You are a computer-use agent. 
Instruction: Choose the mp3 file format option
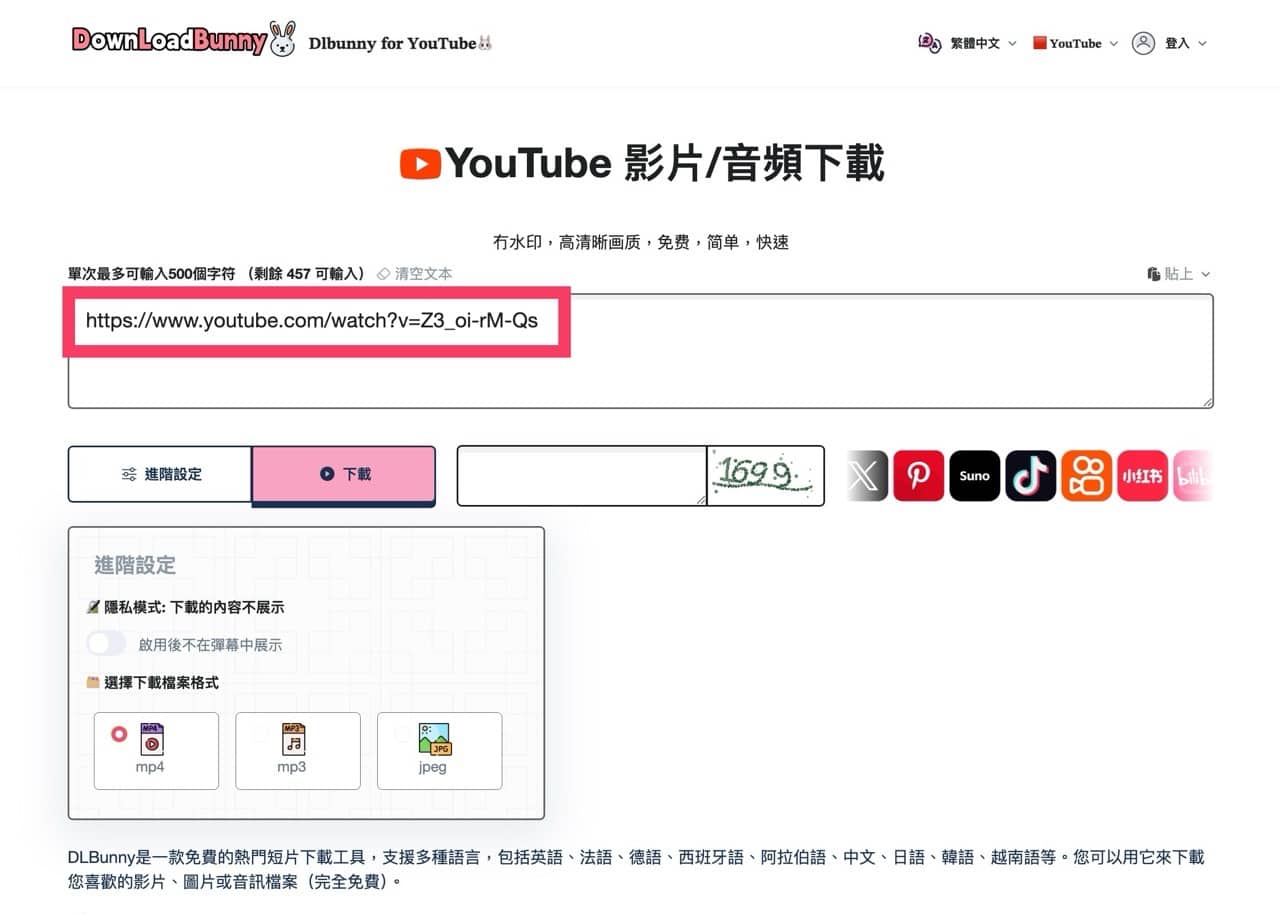click(298, 751)
